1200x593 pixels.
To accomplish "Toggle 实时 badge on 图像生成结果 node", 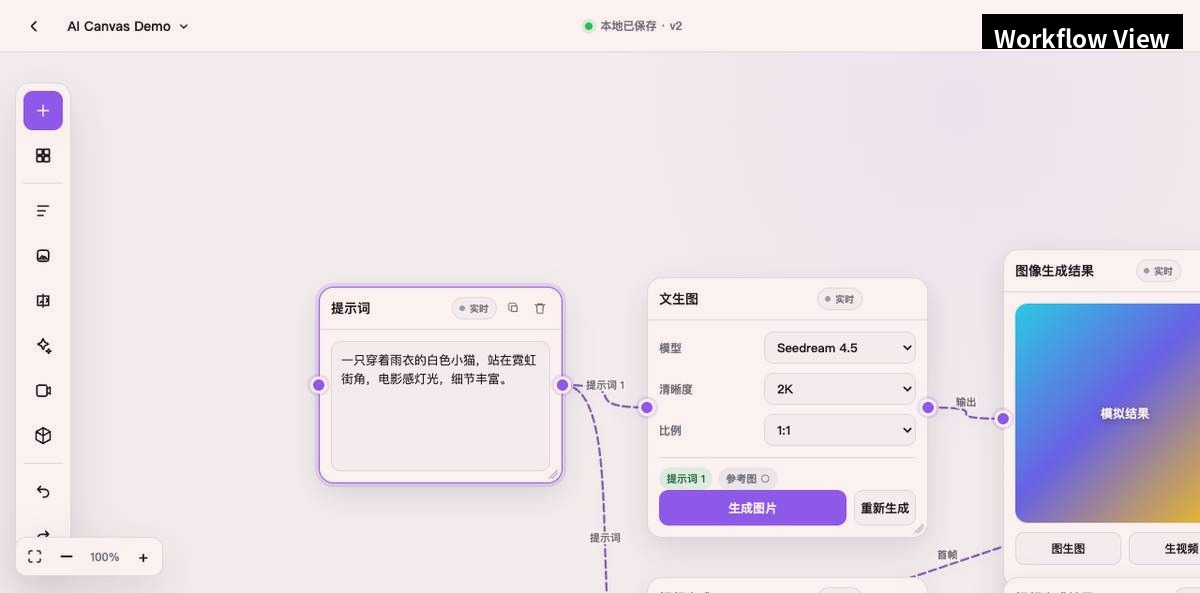I will pos(1159,271).
